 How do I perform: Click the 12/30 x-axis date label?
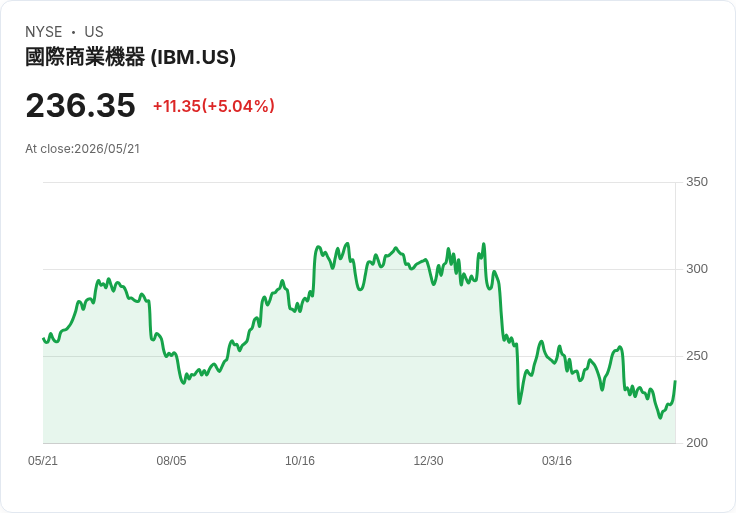pos(428,460)
